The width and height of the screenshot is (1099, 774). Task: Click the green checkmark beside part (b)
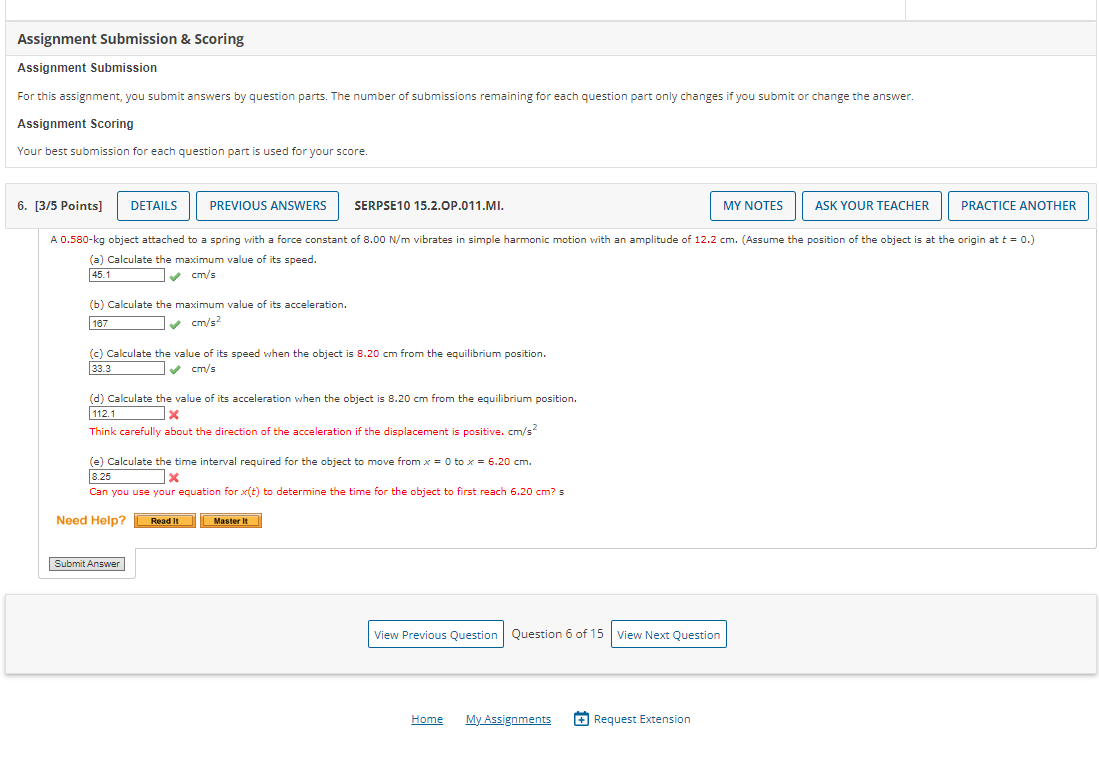[175, 323]
